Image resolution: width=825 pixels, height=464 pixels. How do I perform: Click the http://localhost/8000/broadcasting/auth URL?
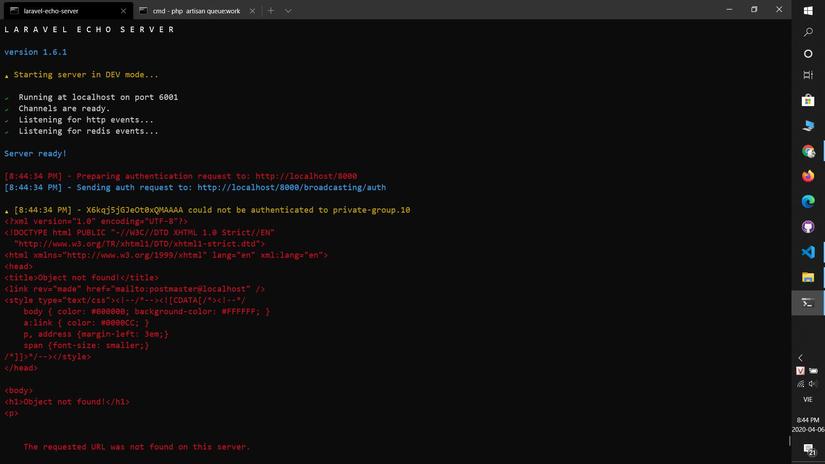[291, 187]
